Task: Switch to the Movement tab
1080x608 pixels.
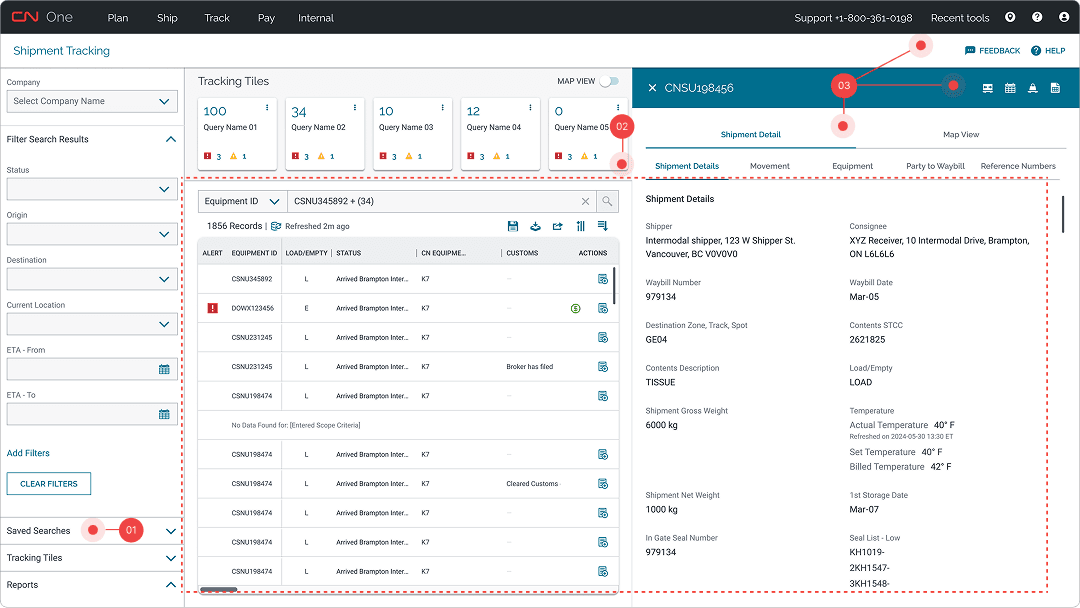Action: 769,166
